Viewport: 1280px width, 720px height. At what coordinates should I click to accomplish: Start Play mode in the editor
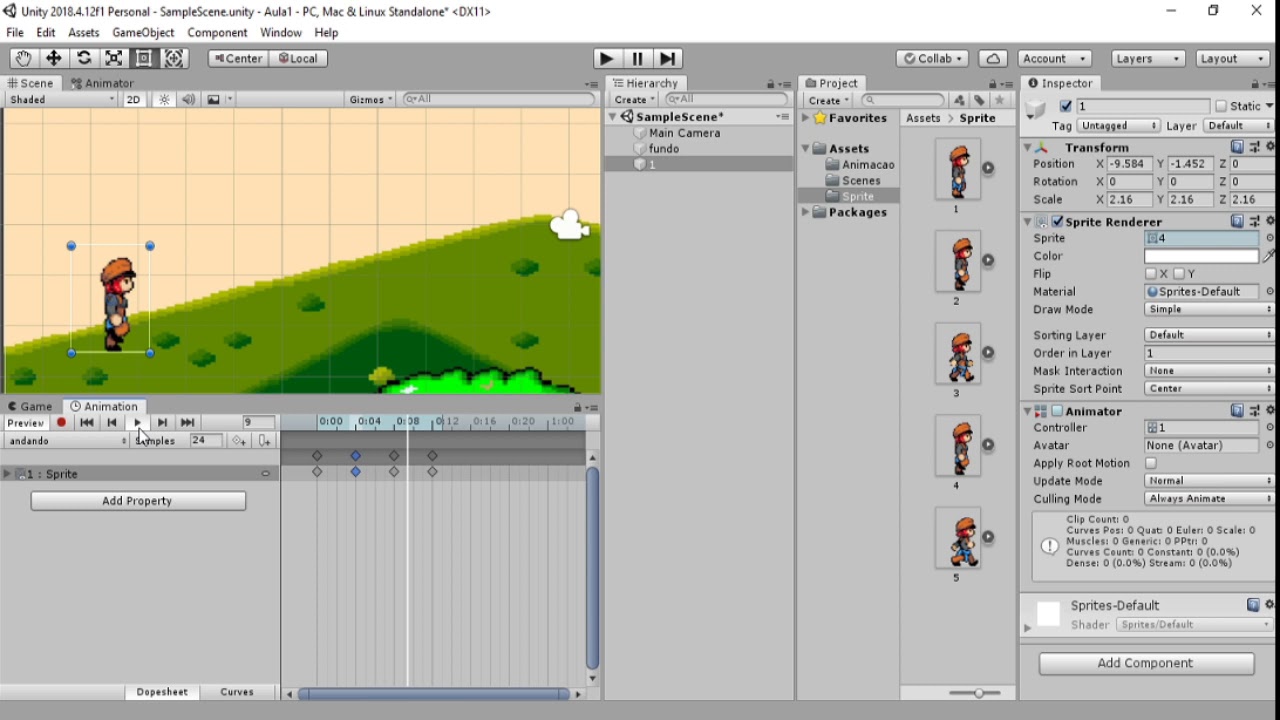tap(606, 58)
